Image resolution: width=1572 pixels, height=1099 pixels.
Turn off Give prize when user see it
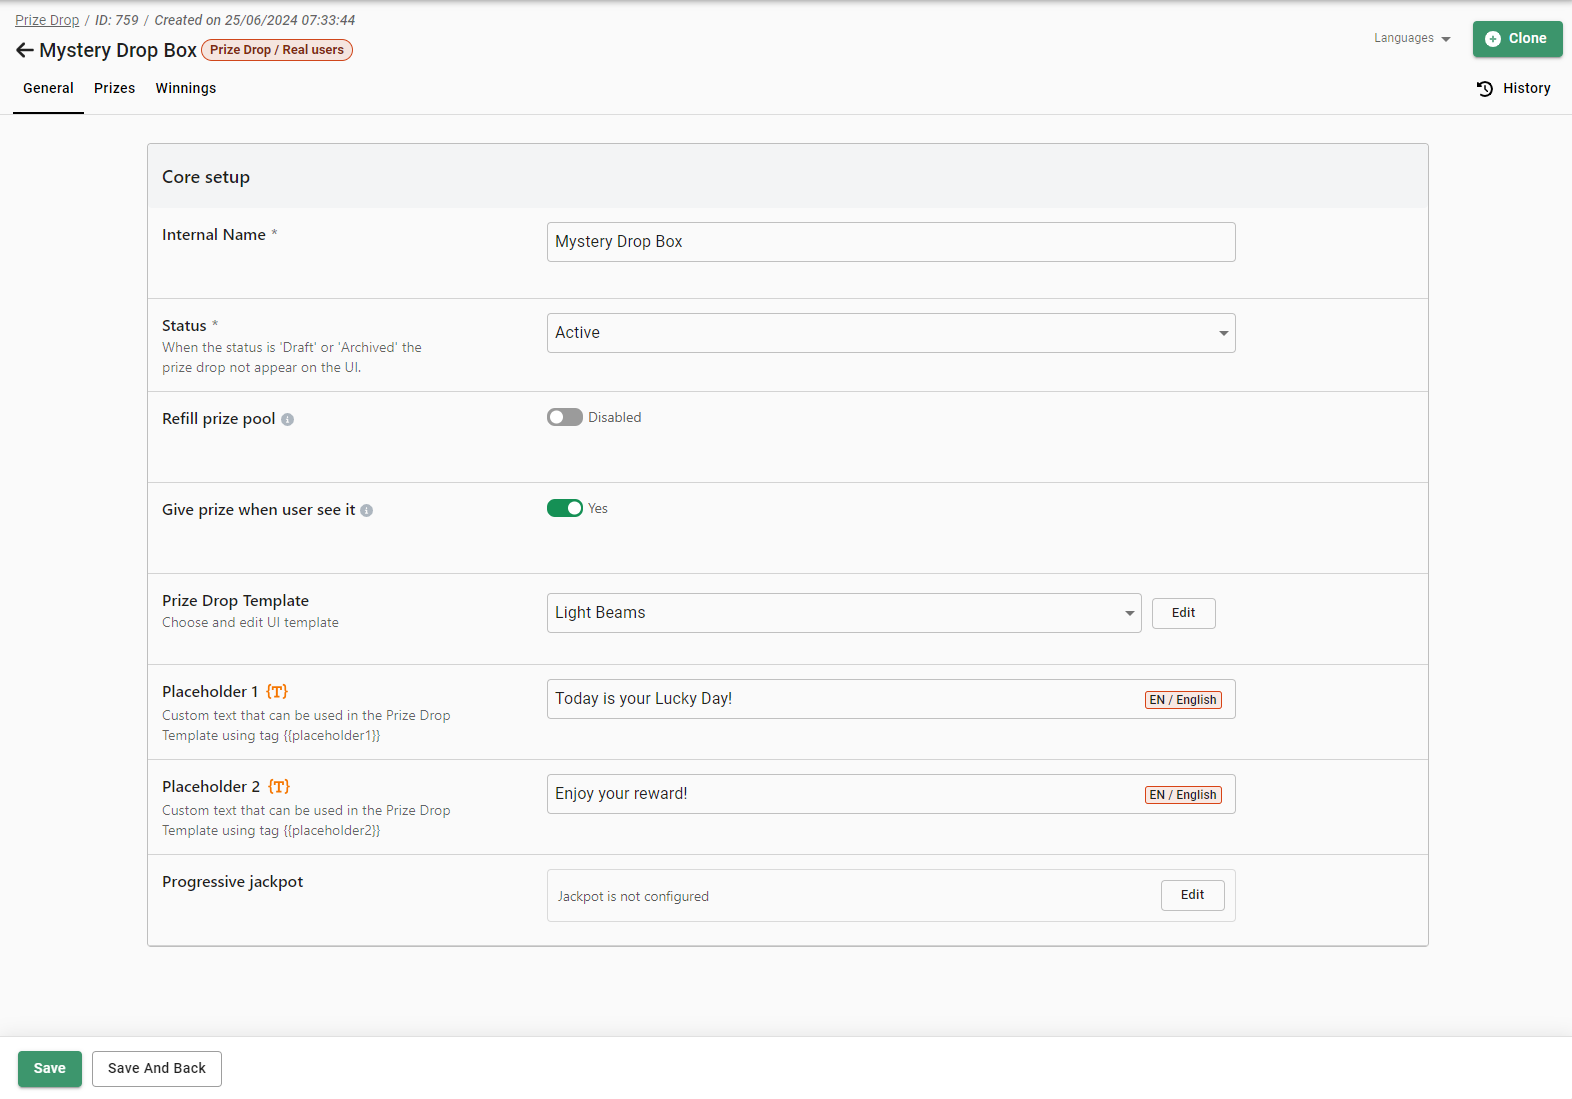pos(565,509)
